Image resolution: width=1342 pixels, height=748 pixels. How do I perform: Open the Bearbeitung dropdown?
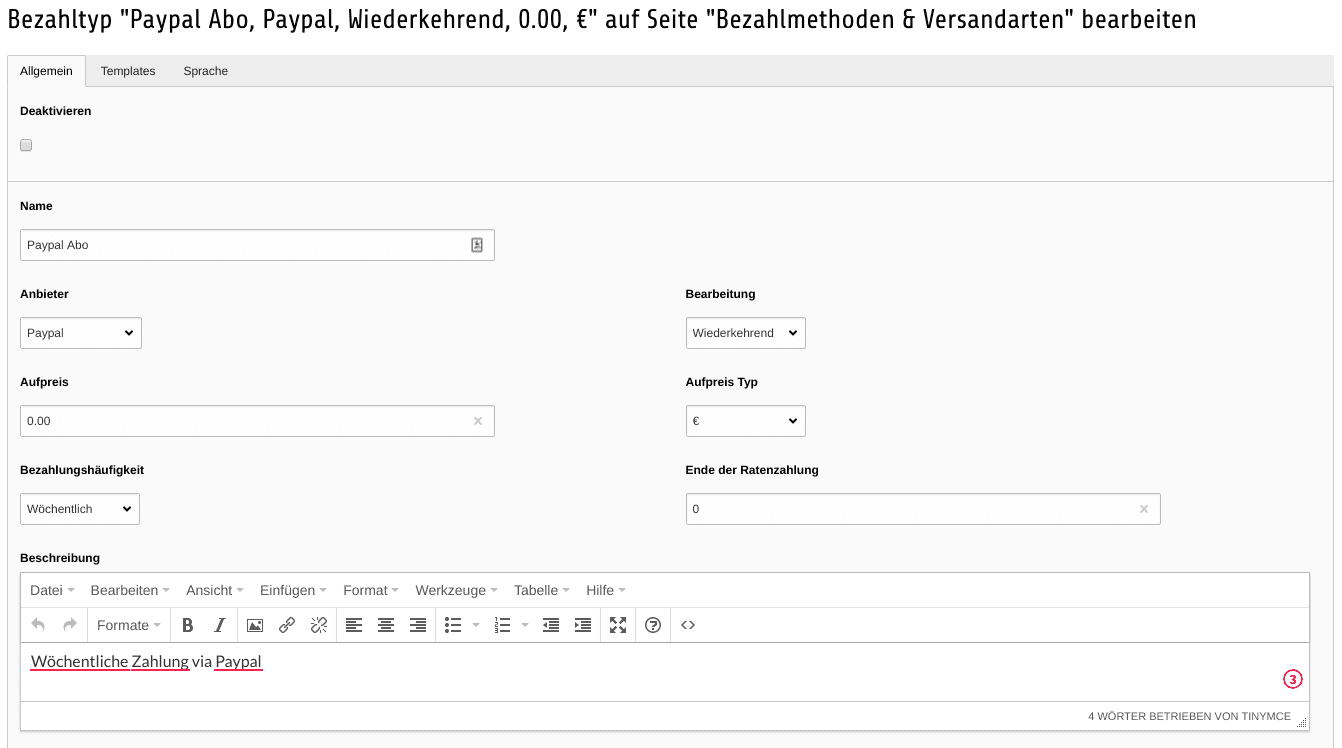pyautogui.click(x=746, y=333)
